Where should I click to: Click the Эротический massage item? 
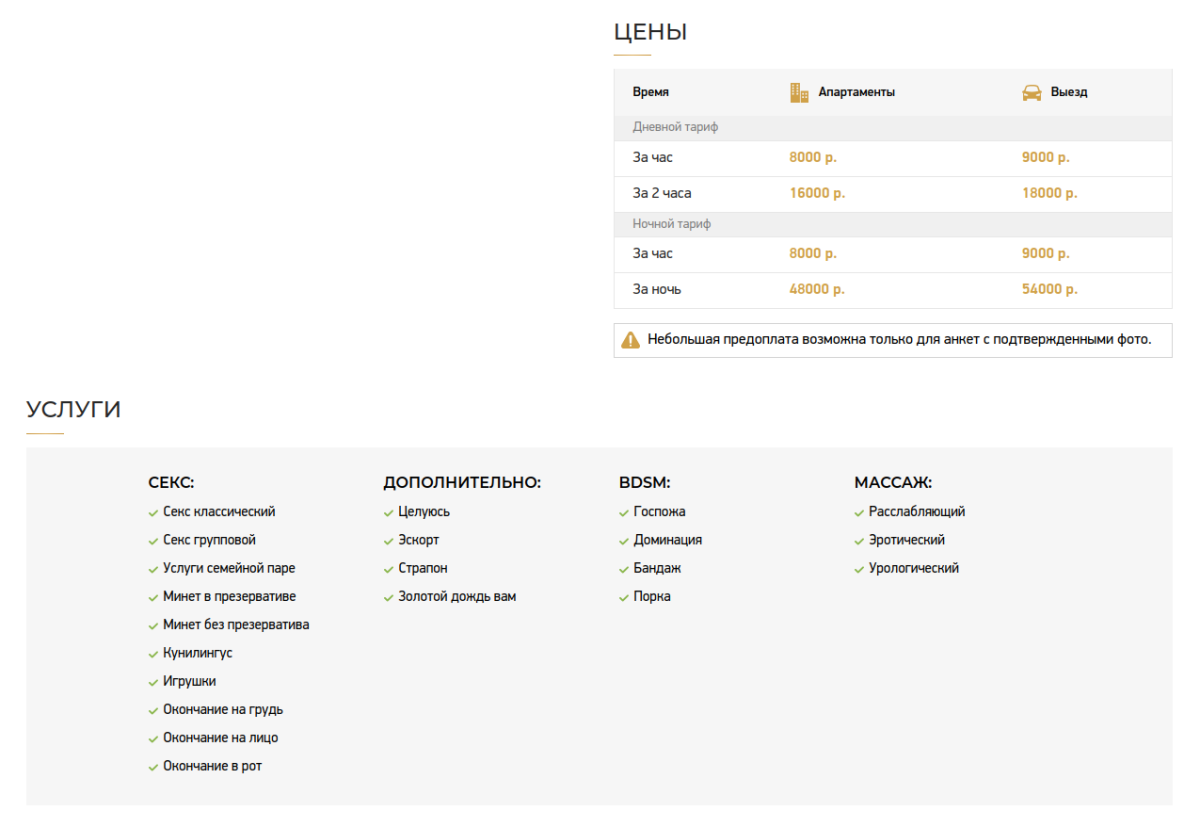pos(906,540)
